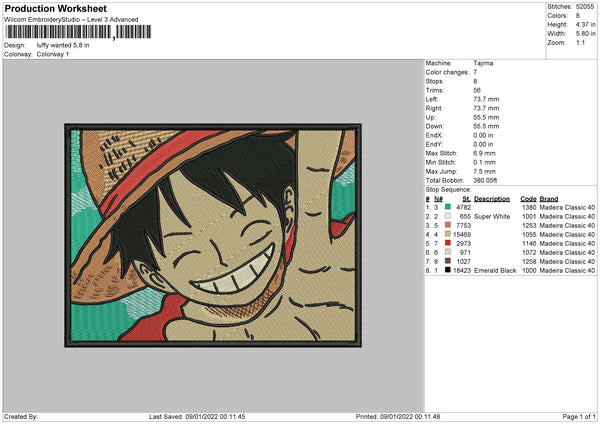Image resolution: width=600 pixels, height=424 pixels.
Task: Click the orange swatch in stop 3
Action: click(448, 225)
